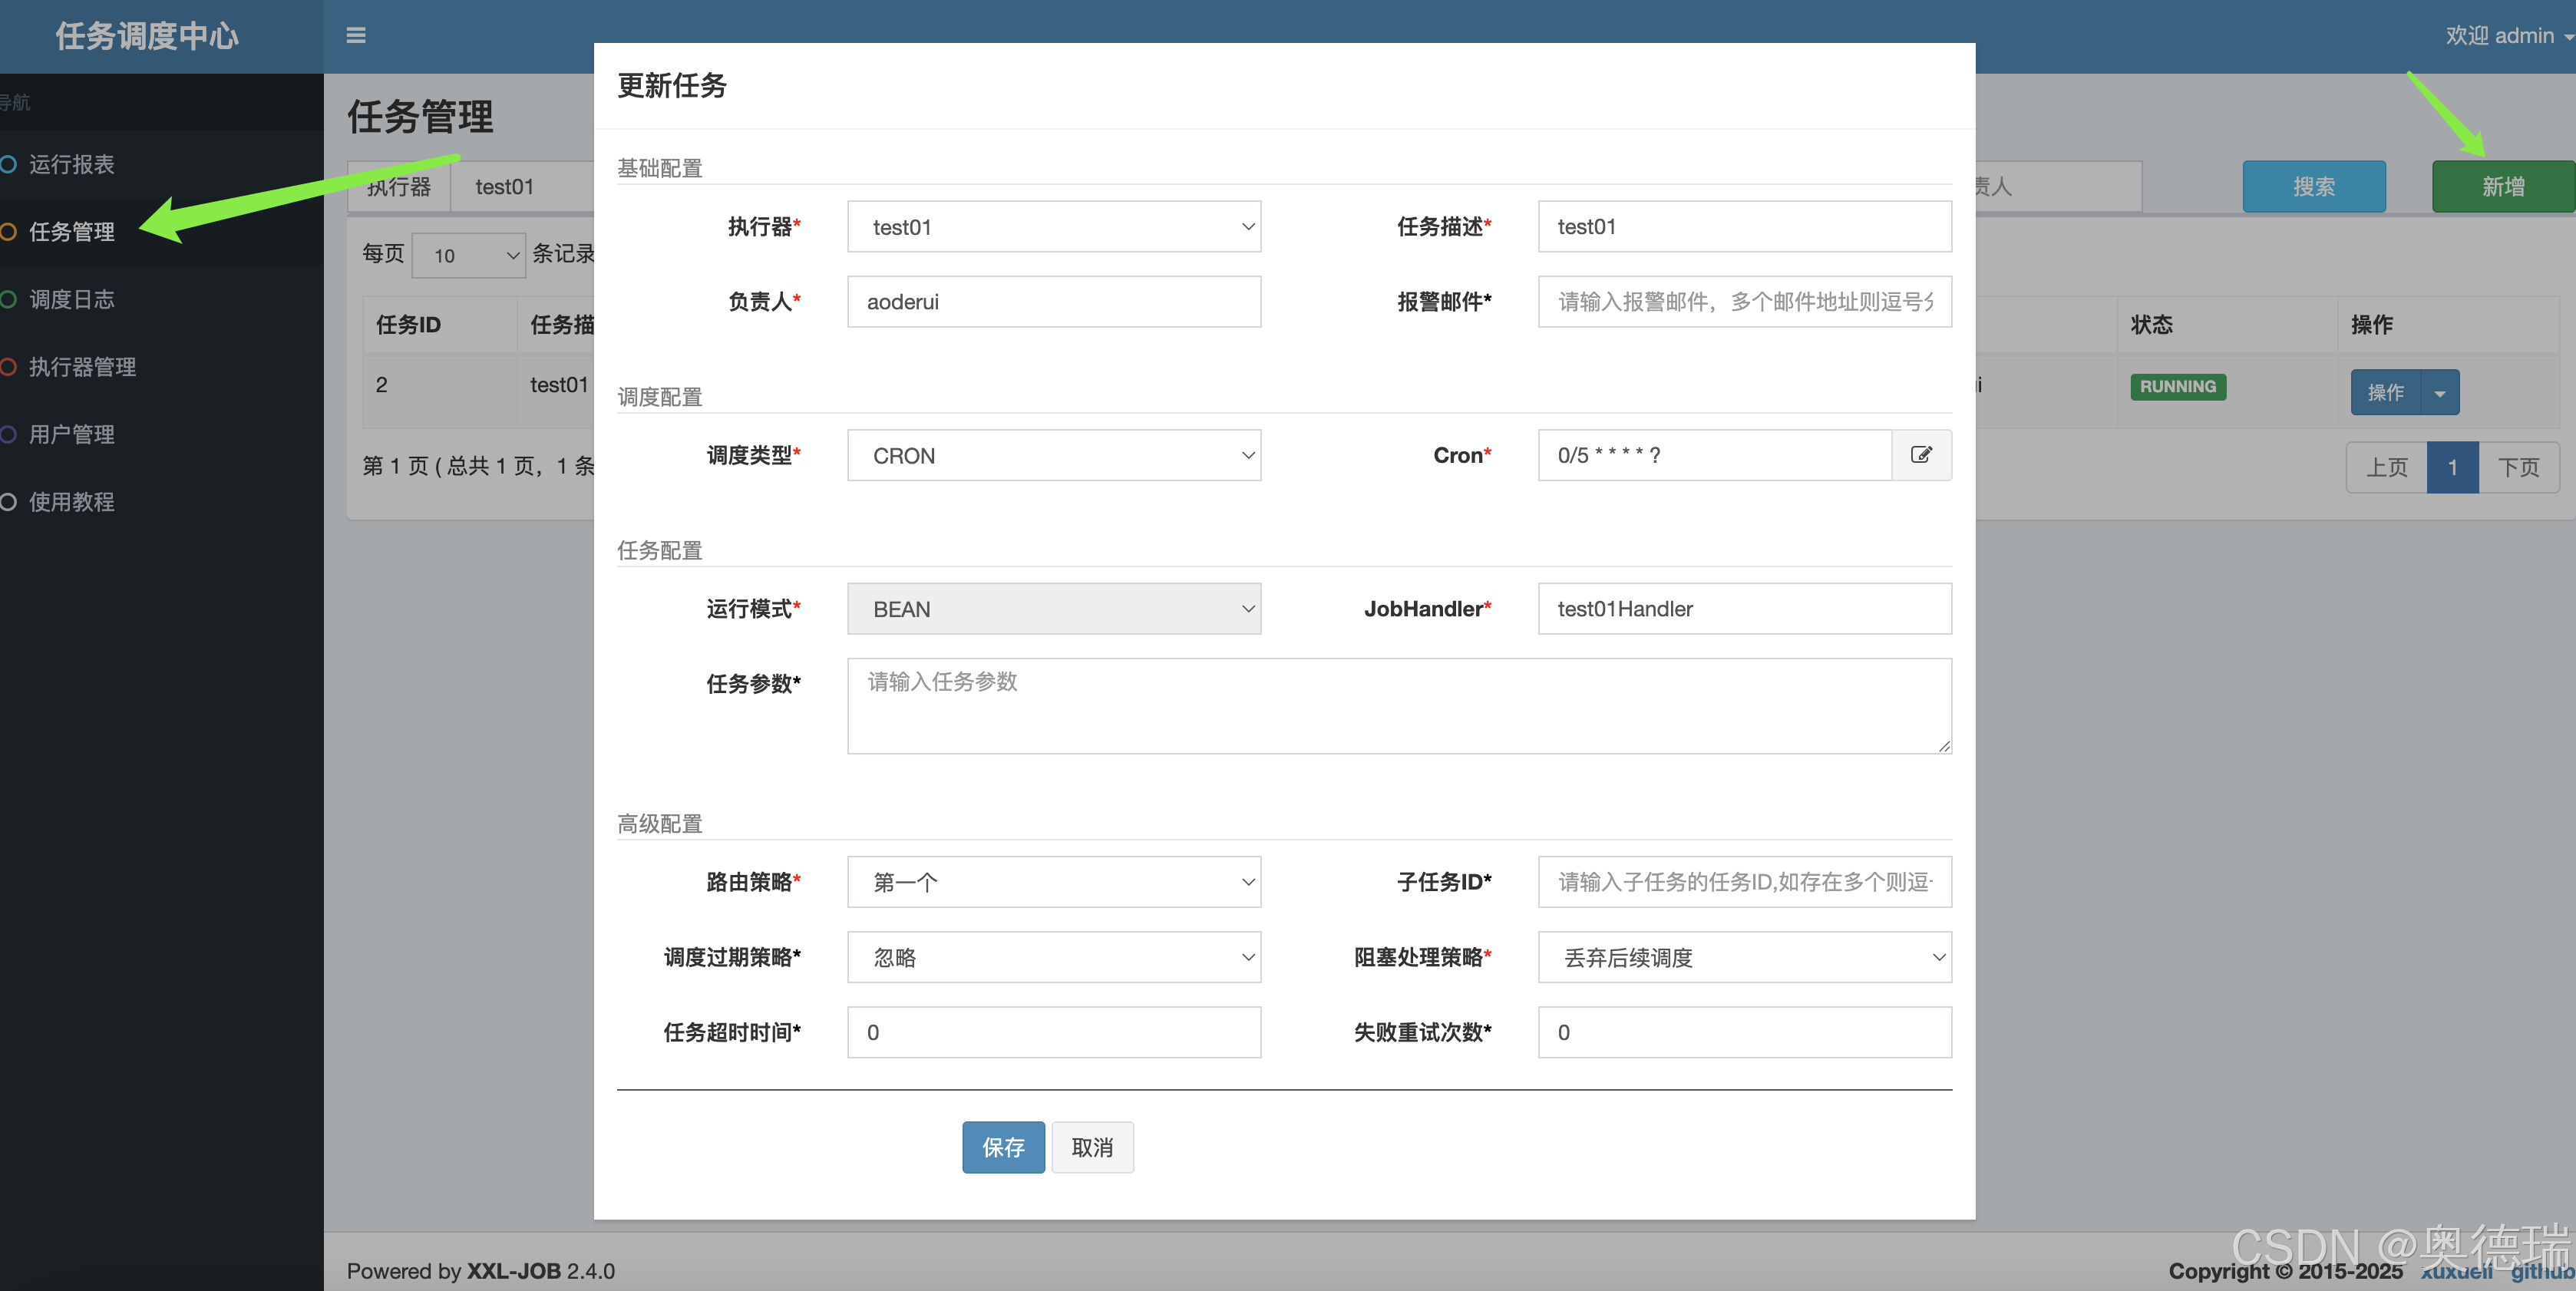This screenshot has height=1291, width=2576.
Task: Go to 执行器管理 in sidebar
Action: pyautogui.click(x=82, y=367)
